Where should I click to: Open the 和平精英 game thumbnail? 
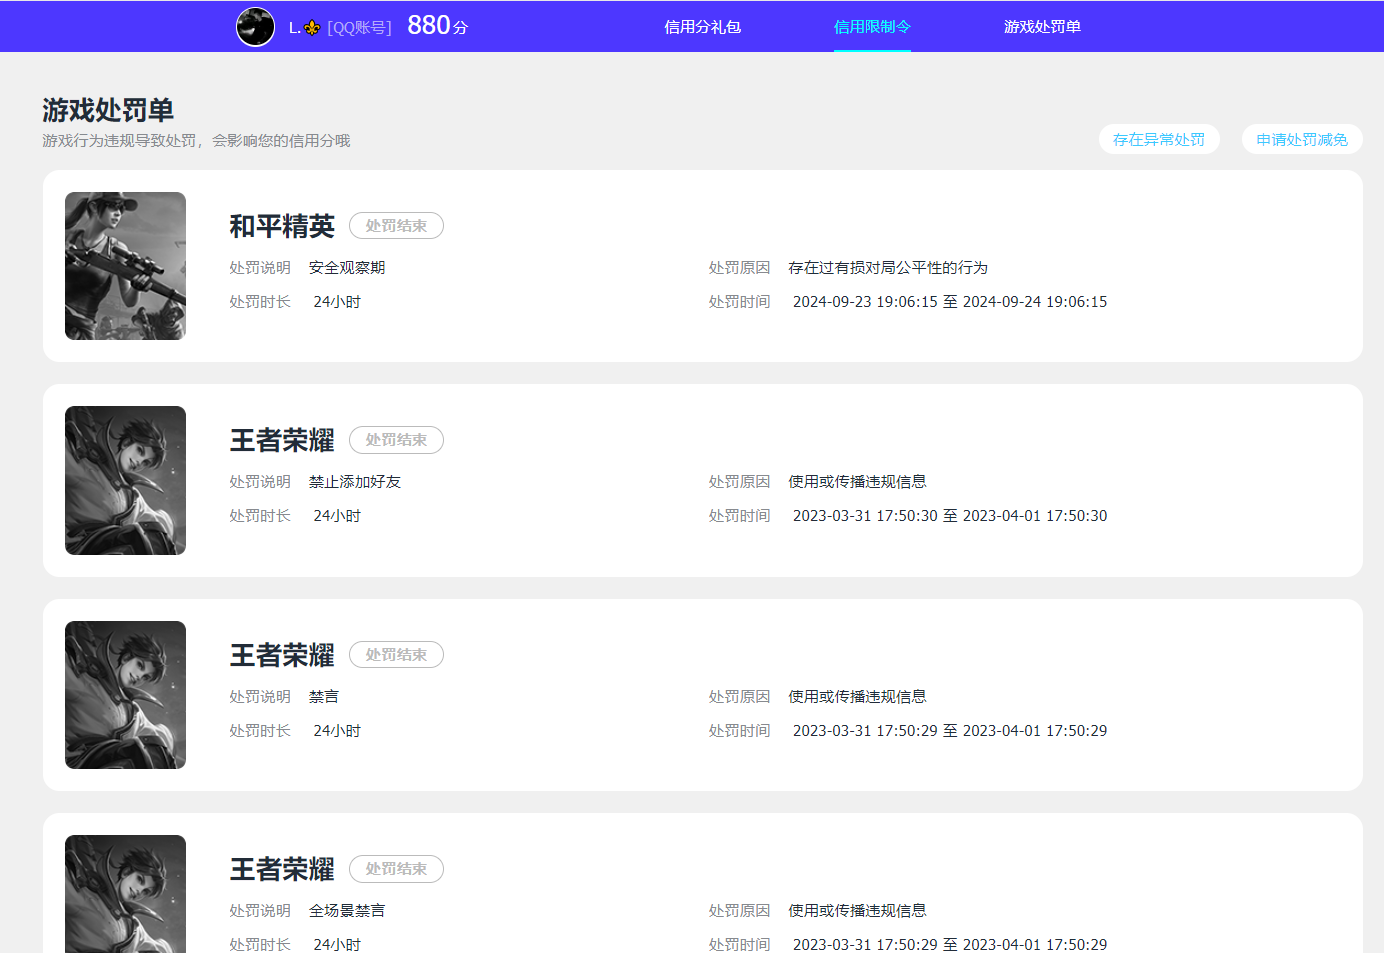(x=125, y=266)
